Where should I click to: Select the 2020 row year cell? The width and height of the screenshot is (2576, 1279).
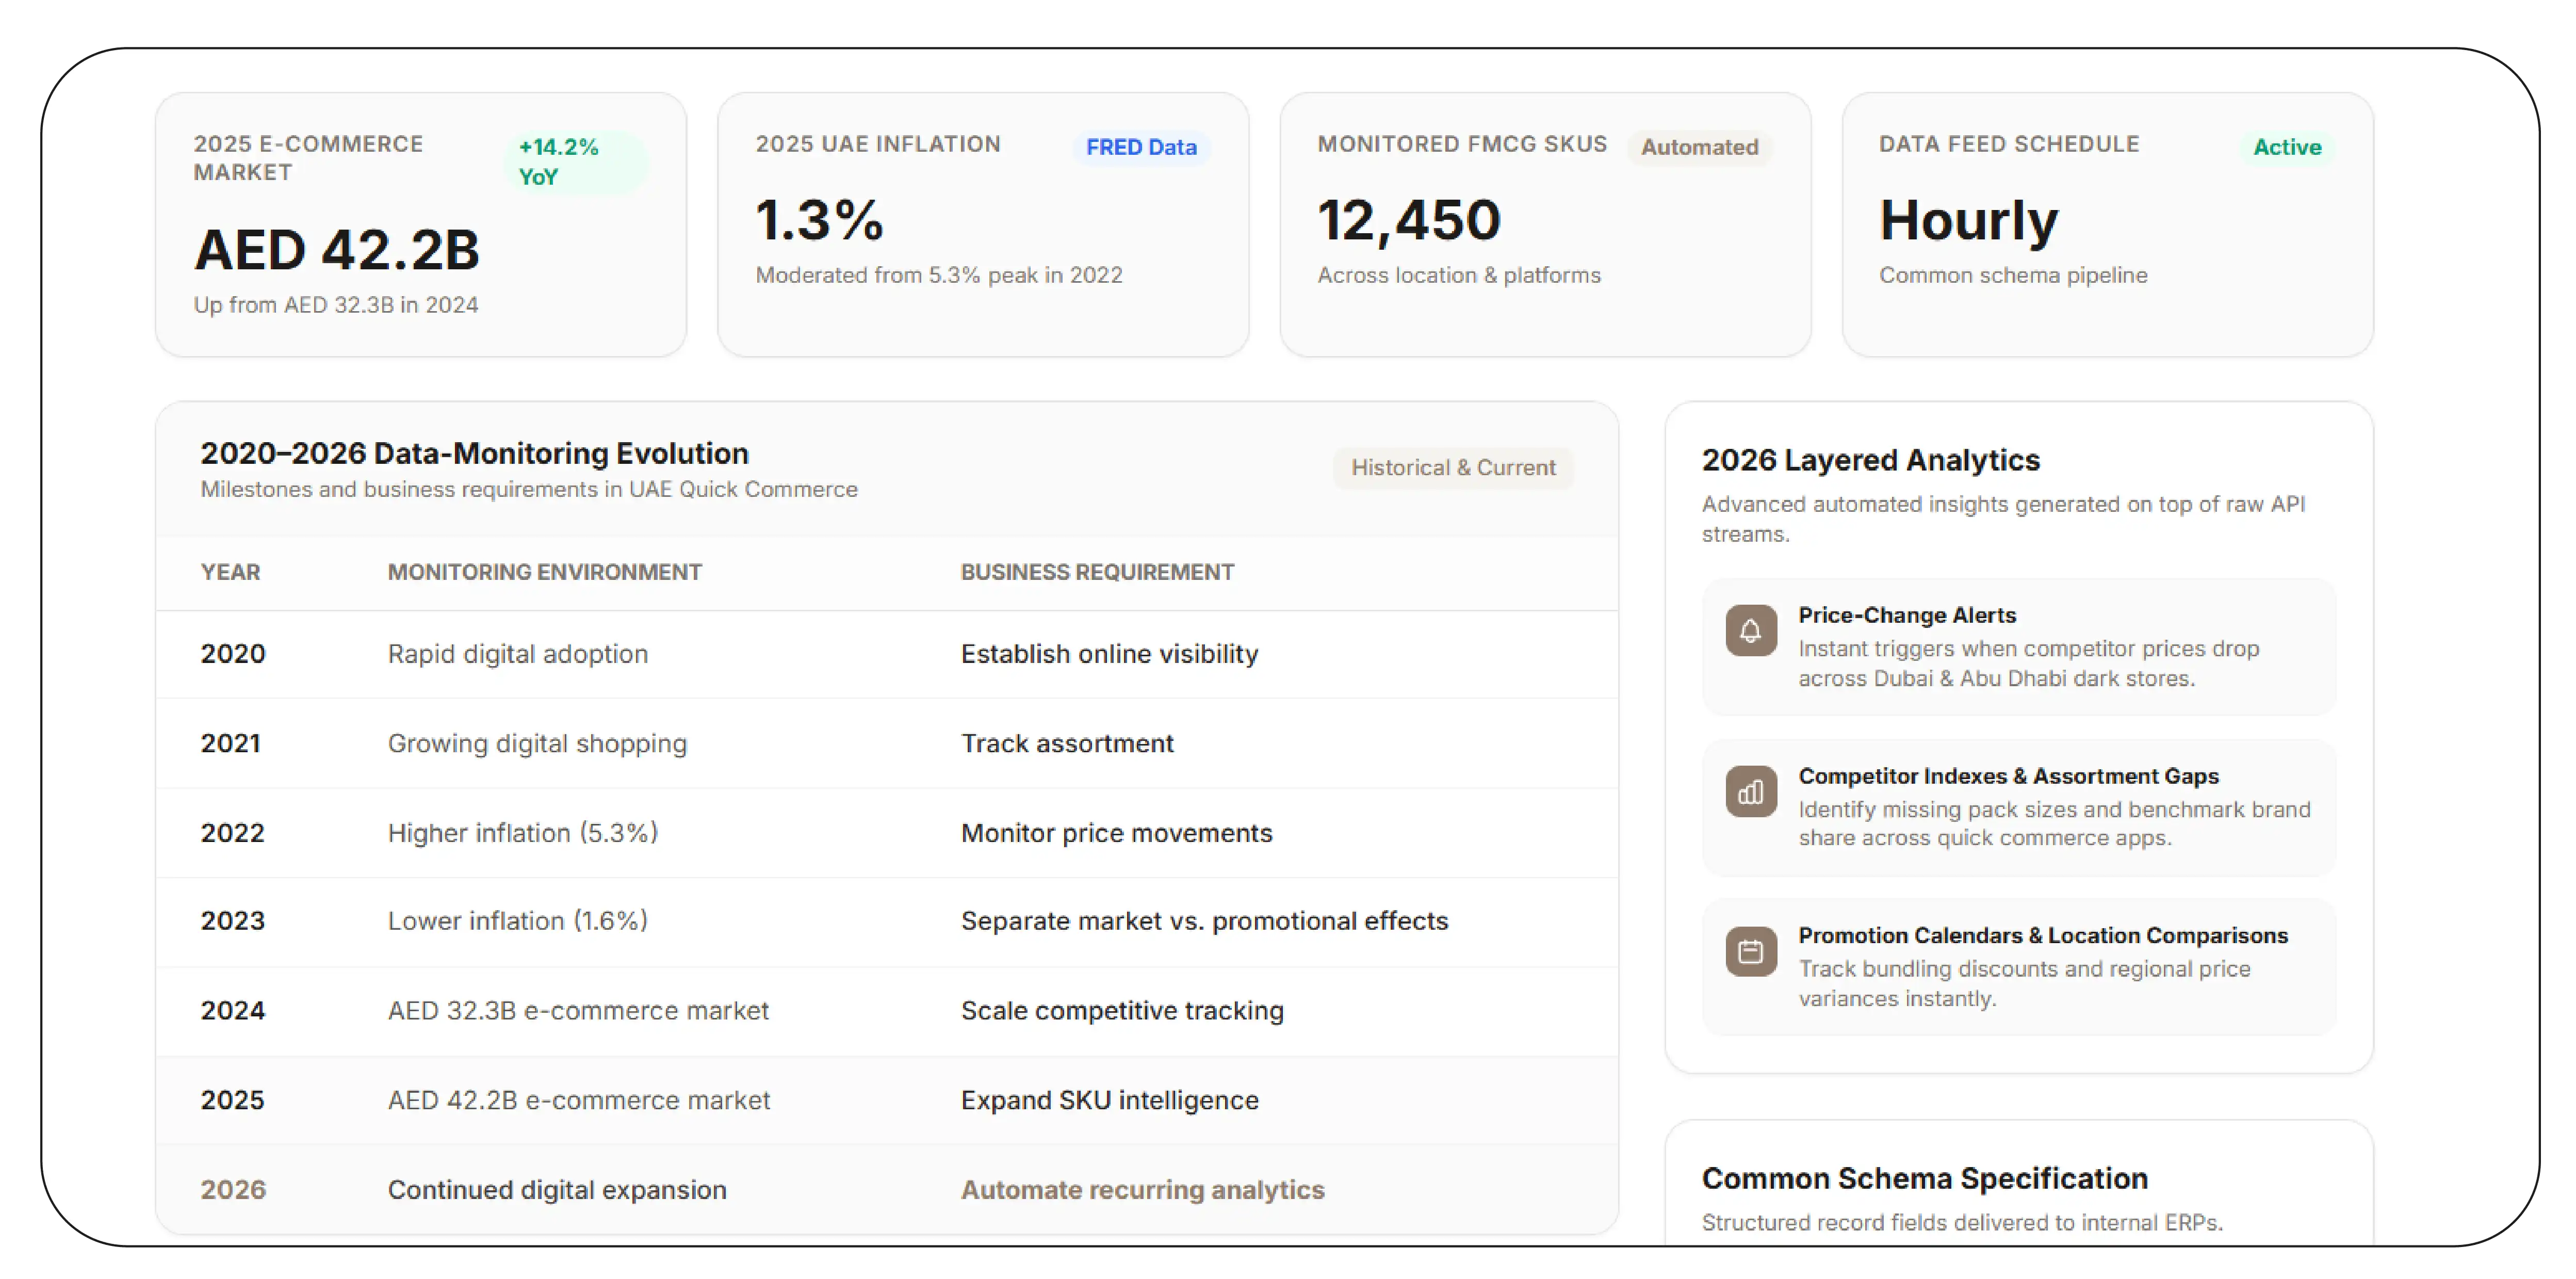(x=233, y=654)
